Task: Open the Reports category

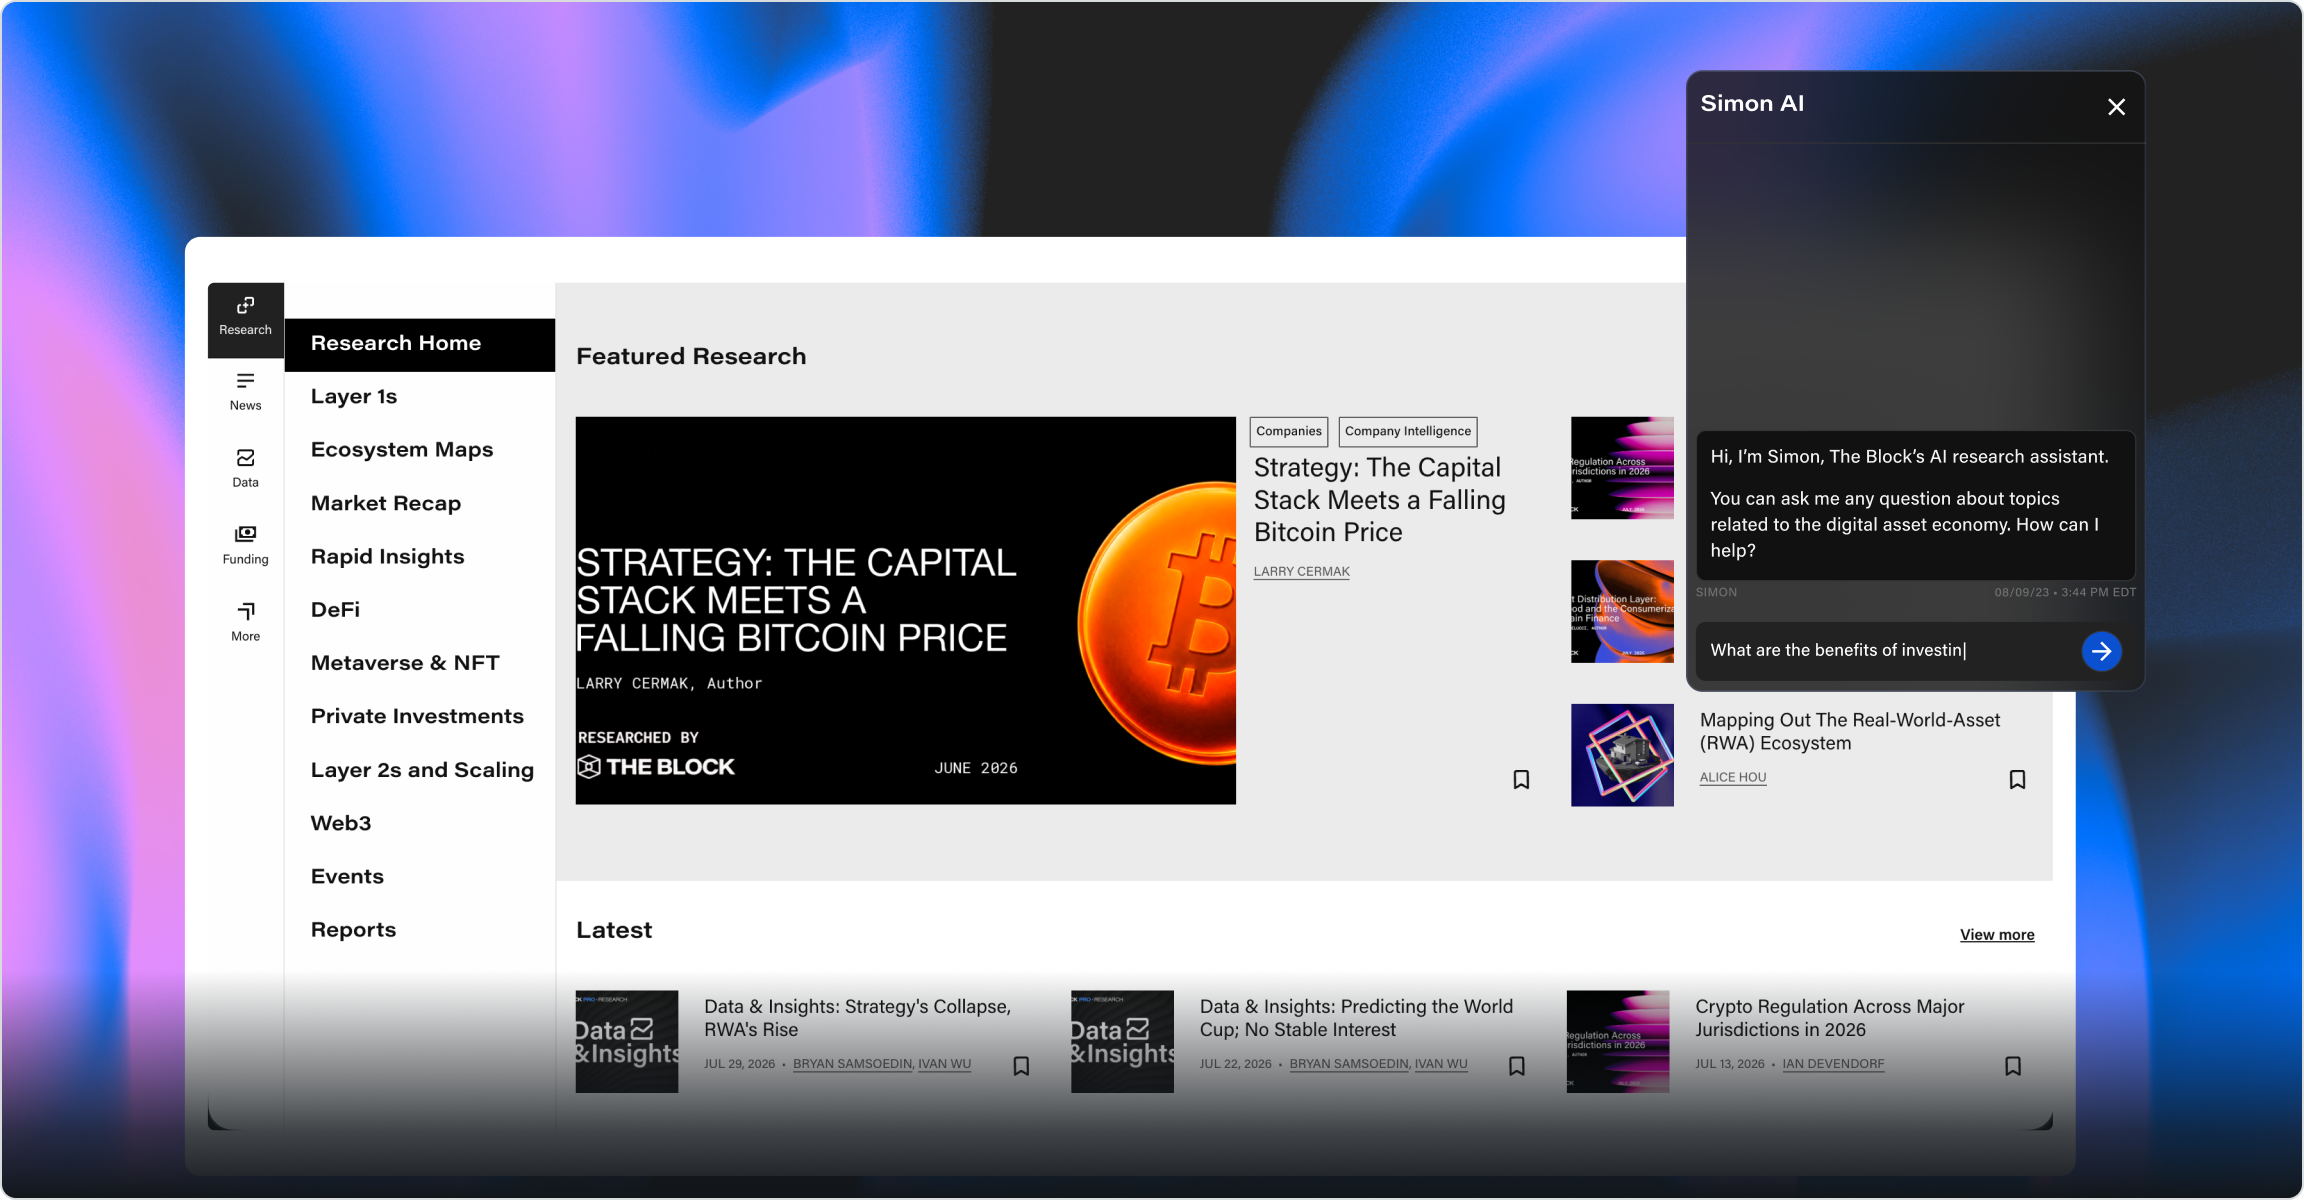Action: (353, 930)
